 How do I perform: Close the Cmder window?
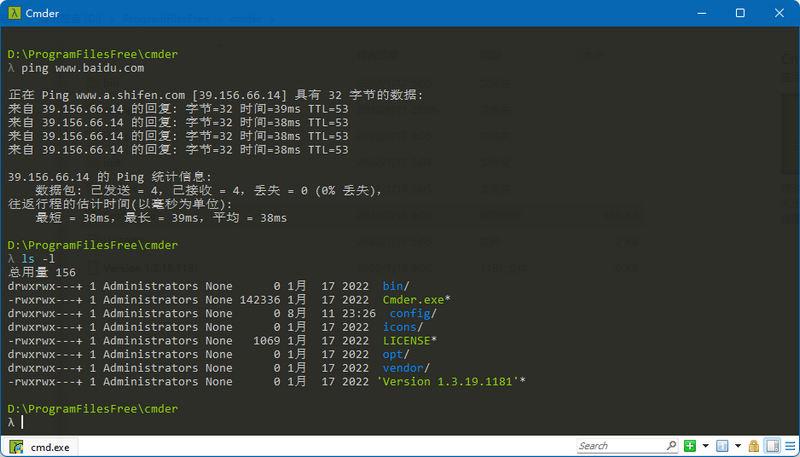(x=779, y=13)
